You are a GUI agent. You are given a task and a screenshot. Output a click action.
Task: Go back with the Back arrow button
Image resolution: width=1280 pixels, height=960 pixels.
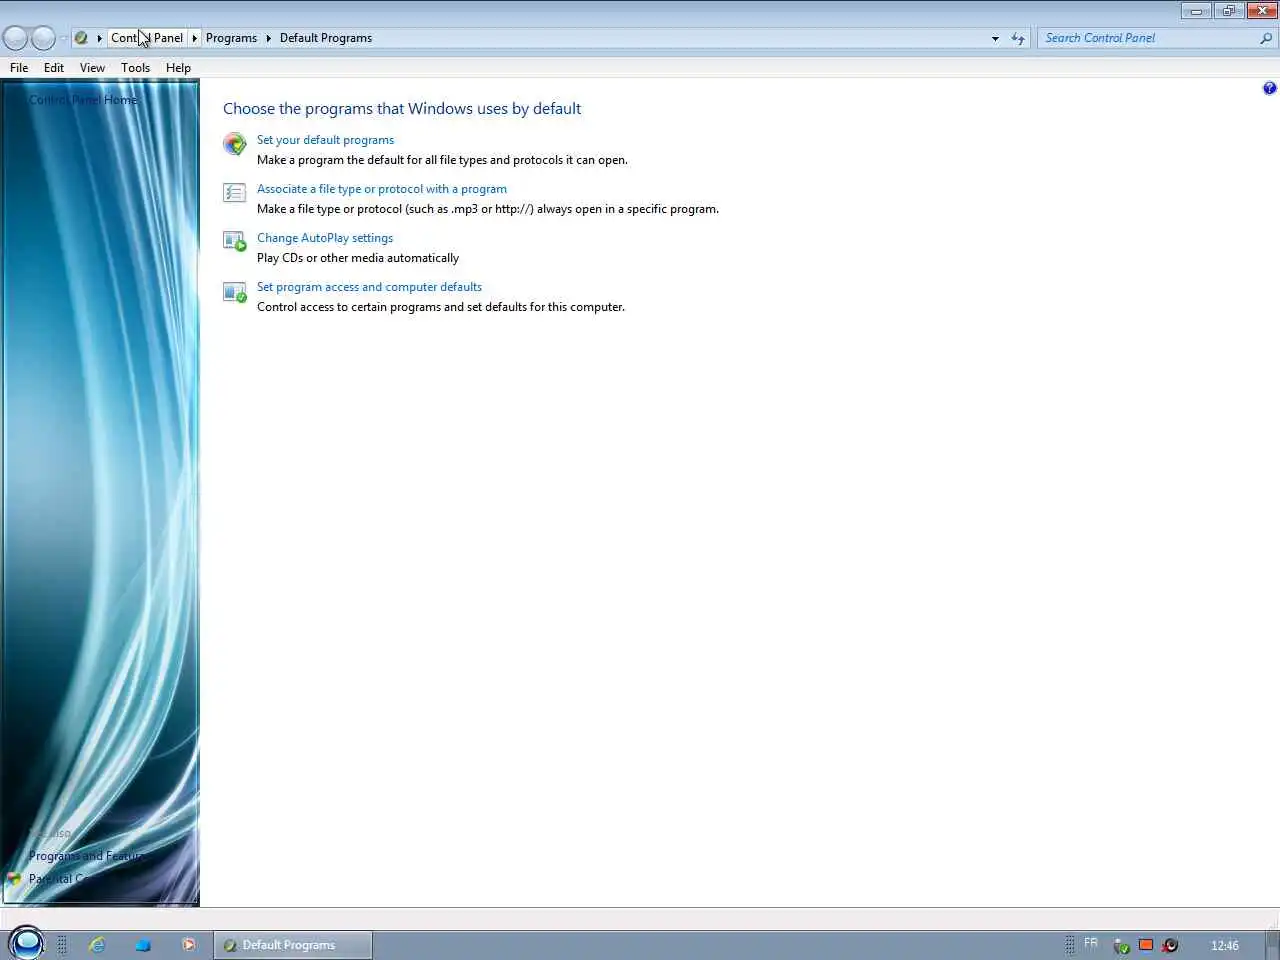(x=15, y=38)
